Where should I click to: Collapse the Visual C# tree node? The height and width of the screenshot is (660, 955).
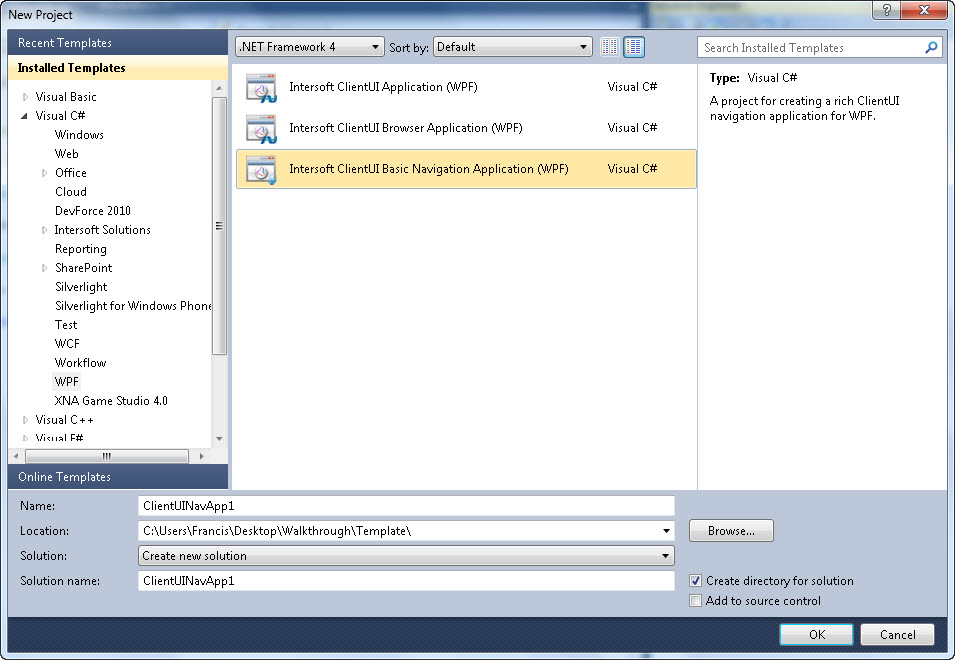25,116
